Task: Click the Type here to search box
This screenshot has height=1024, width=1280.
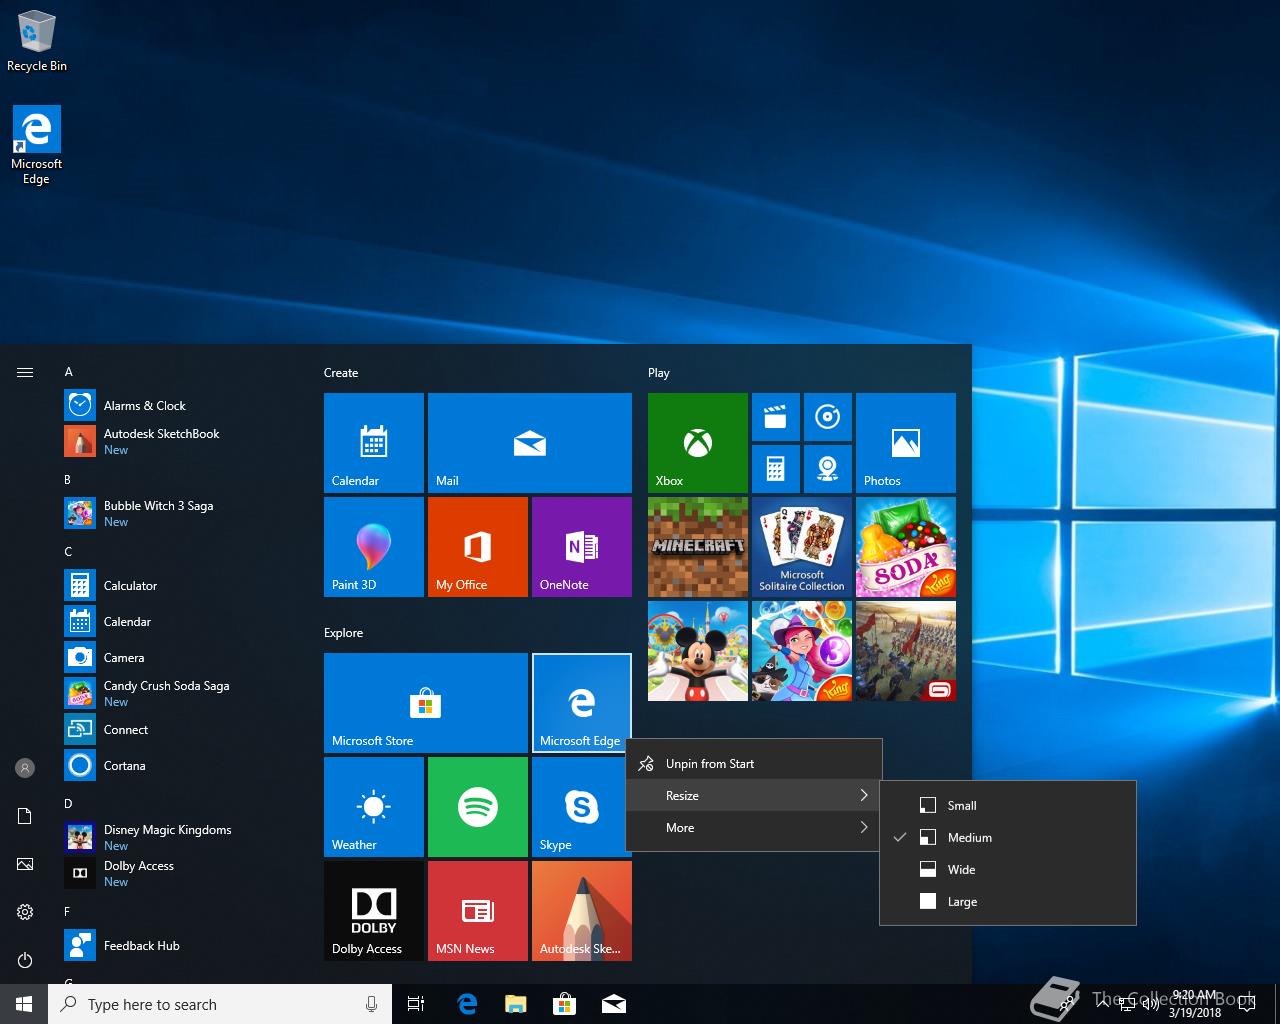Action: [220, 1004]
